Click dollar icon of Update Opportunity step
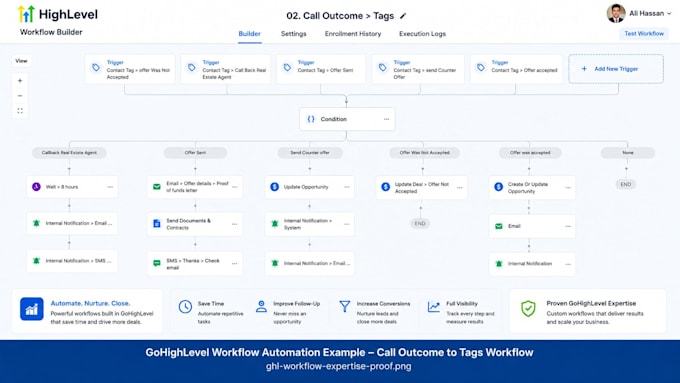 tap(275, 187)
